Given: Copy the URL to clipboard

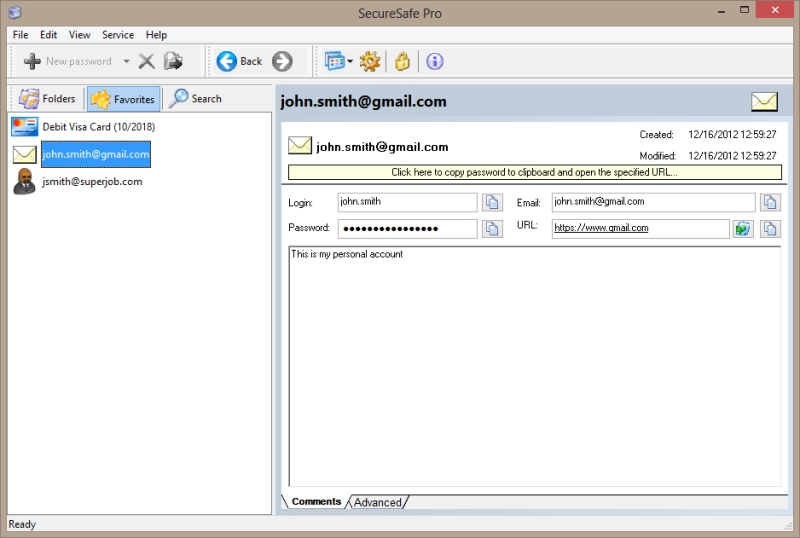Looking at the screenshot, I should tap(770, 229).
